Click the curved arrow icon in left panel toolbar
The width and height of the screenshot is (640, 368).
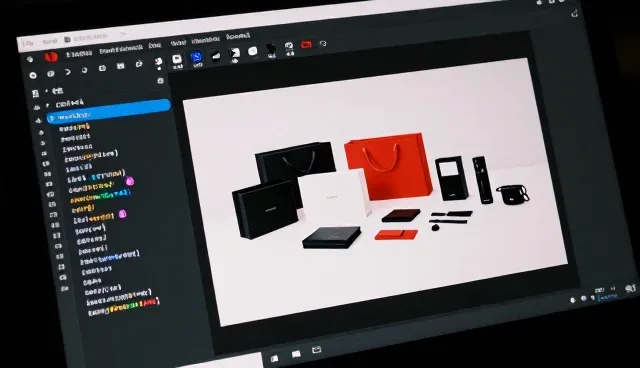68,72
